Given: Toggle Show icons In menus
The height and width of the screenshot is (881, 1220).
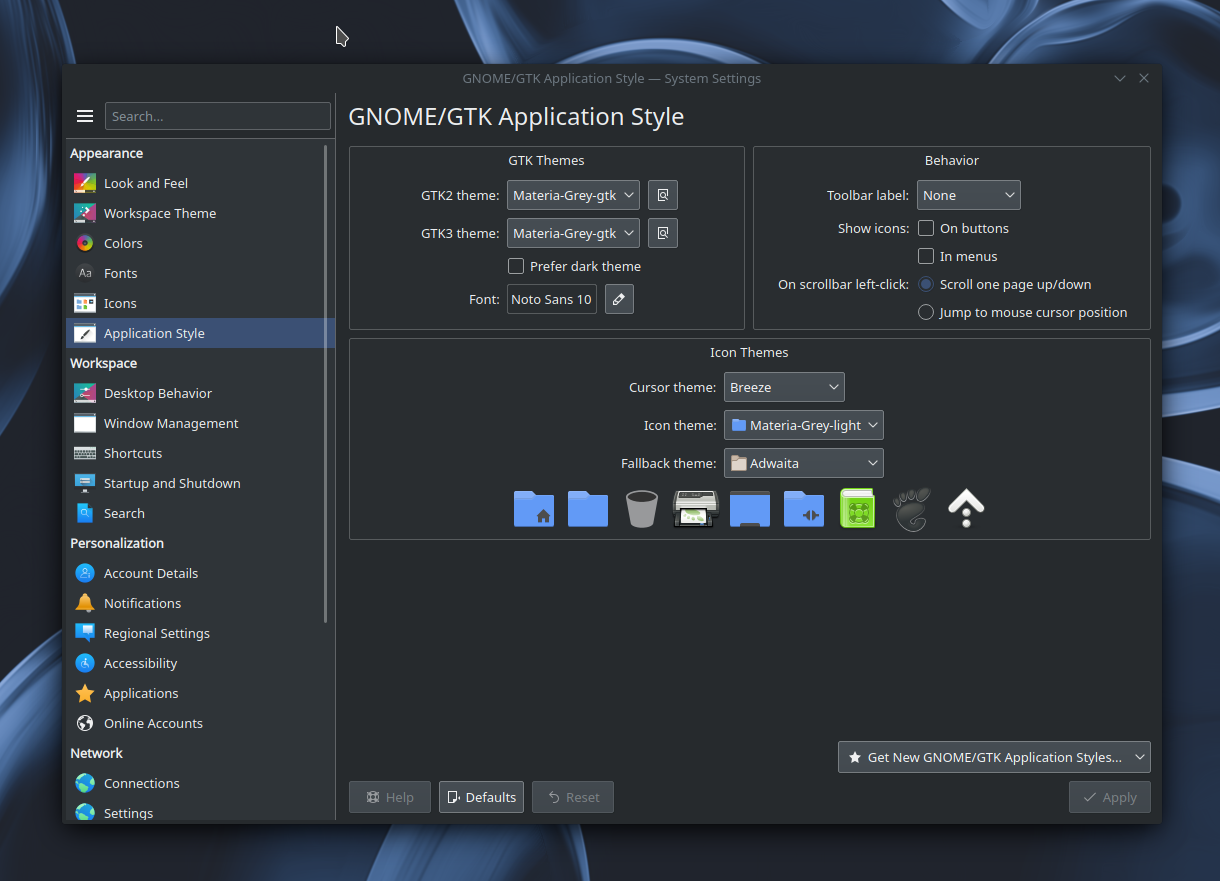Looking at the screenshot, I should [926, 256].
